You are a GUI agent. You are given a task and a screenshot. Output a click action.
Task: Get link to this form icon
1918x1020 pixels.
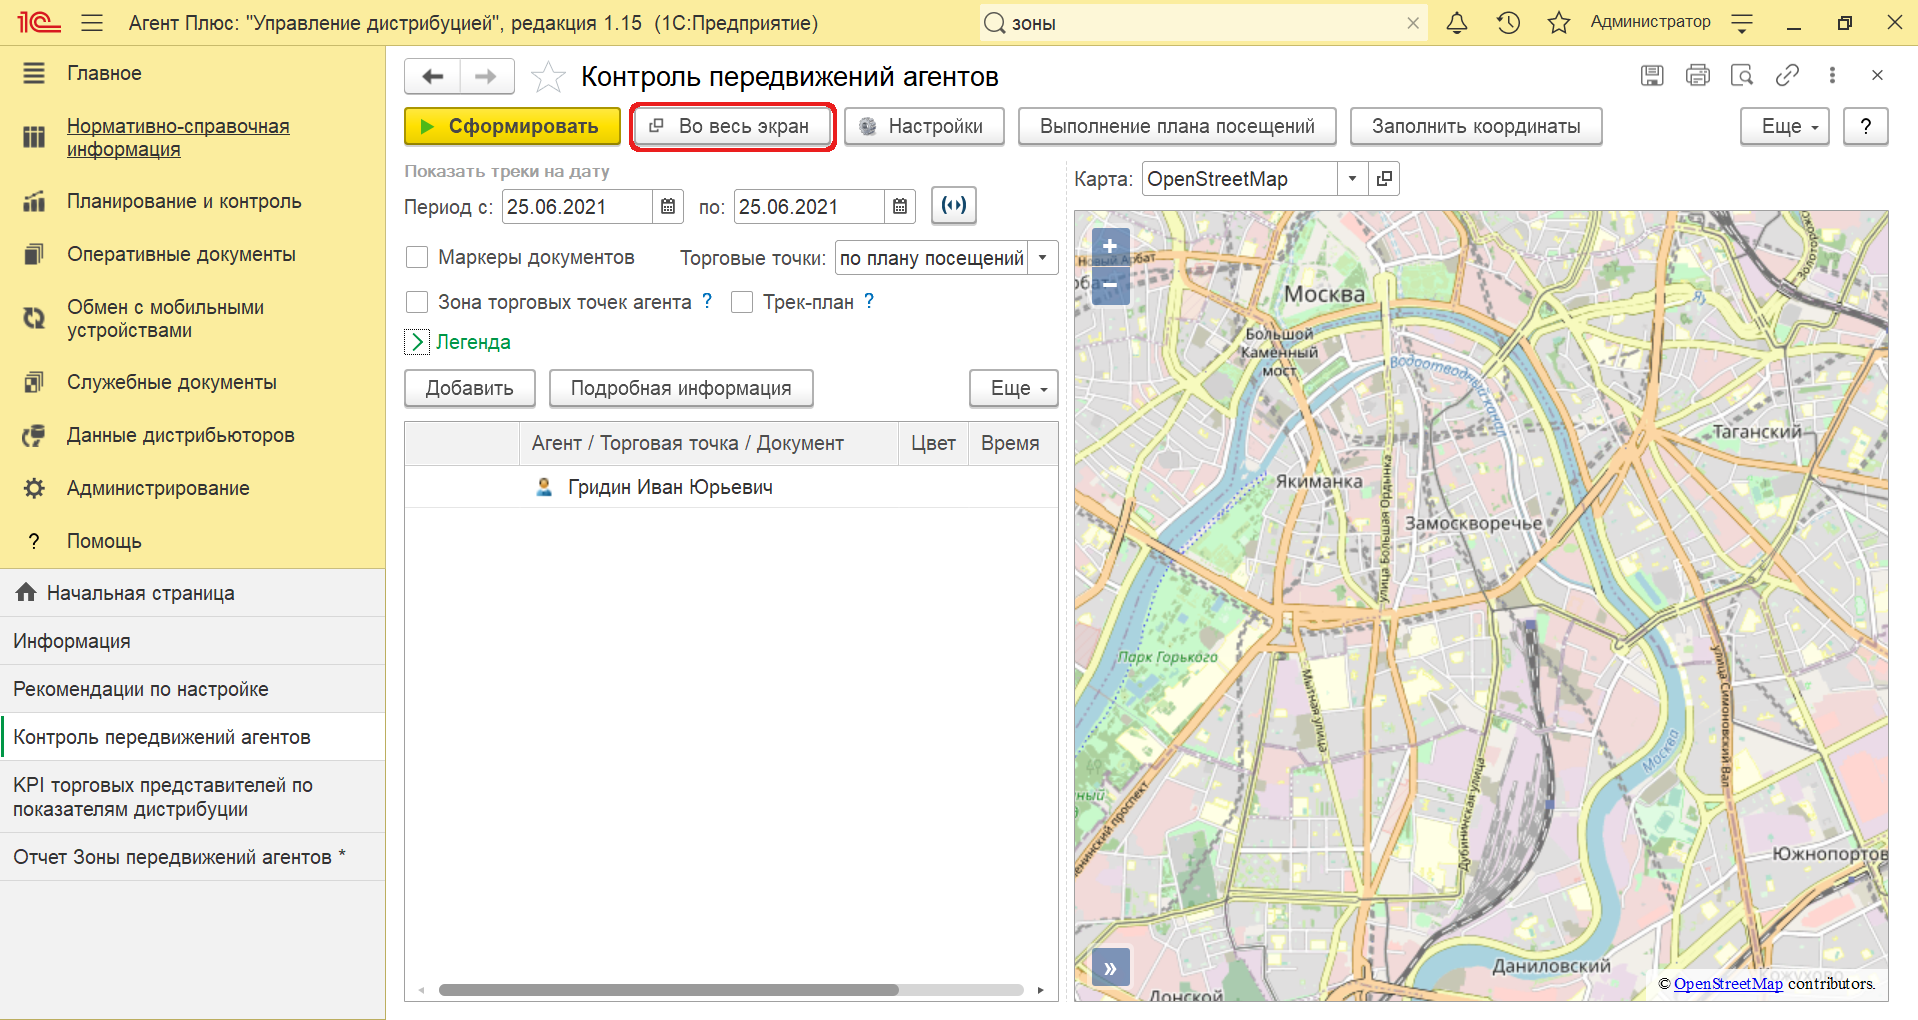pyautogui.click(x=1787, y=75)
